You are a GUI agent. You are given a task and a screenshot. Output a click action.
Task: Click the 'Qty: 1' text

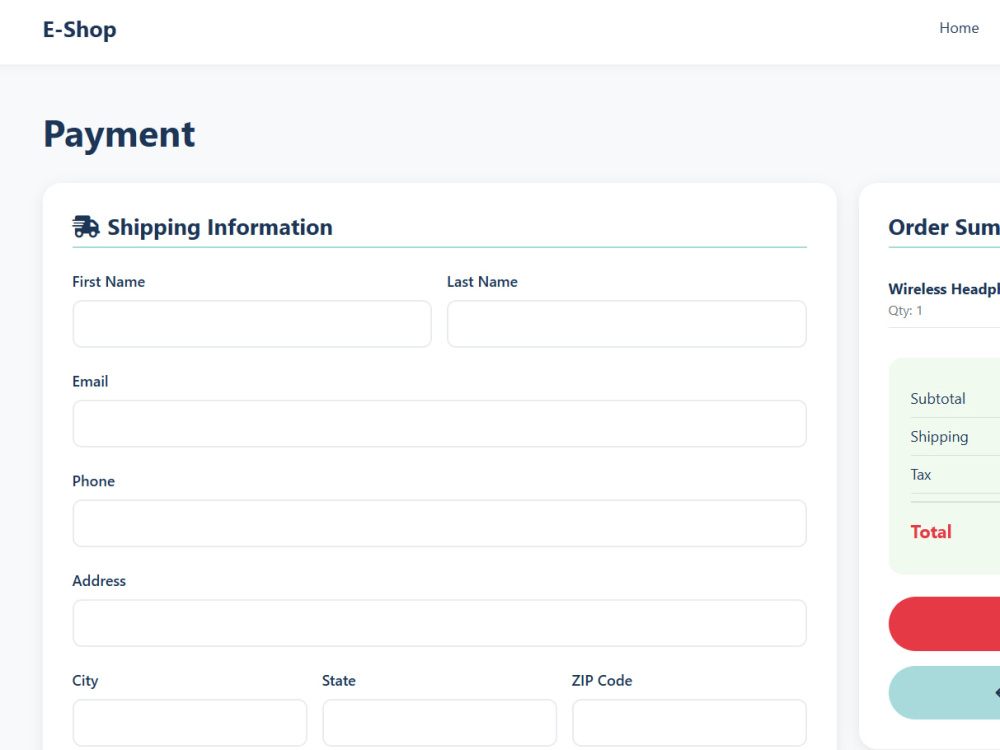pos(905,311)
